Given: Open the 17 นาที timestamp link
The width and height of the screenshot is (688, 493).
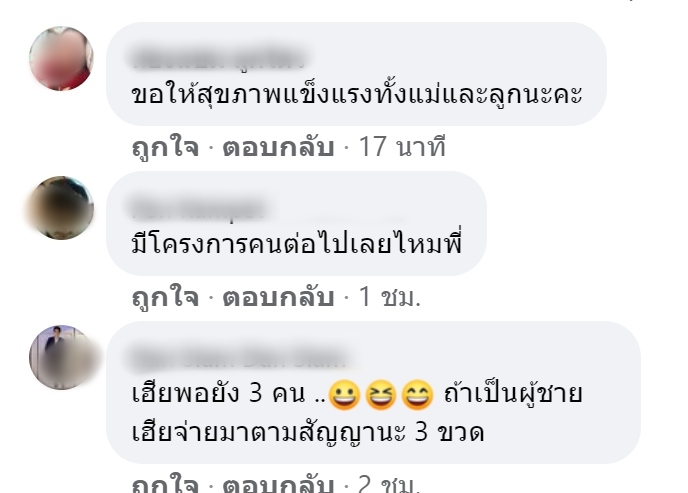Looking at the screenshot, I should tap(402, 146).
